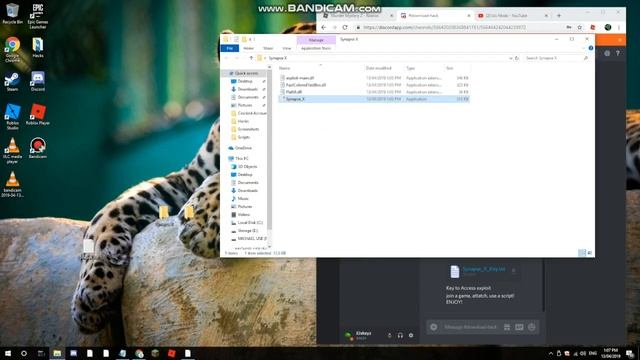Open the Application Tools ribbon tab
The width and height of the screenshot is (640, 360).
[316, 48]
